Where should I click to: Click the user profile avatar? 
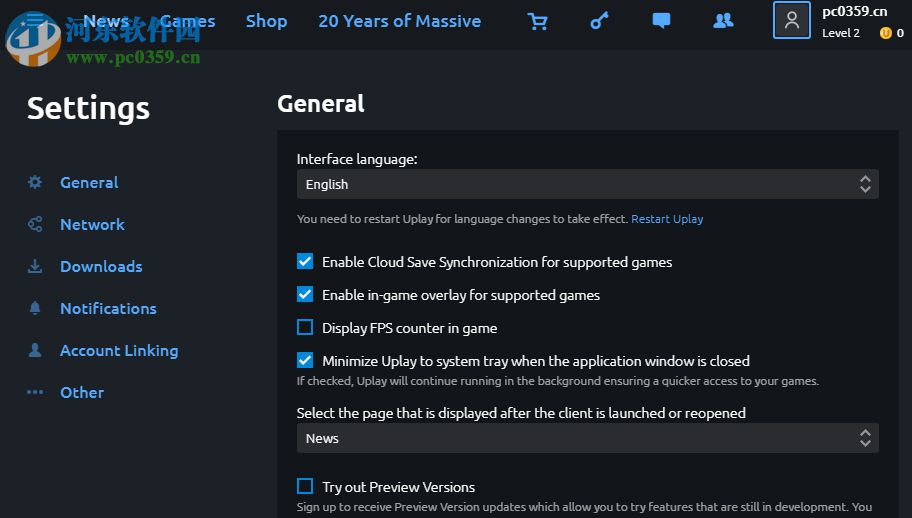click(791, 21)
